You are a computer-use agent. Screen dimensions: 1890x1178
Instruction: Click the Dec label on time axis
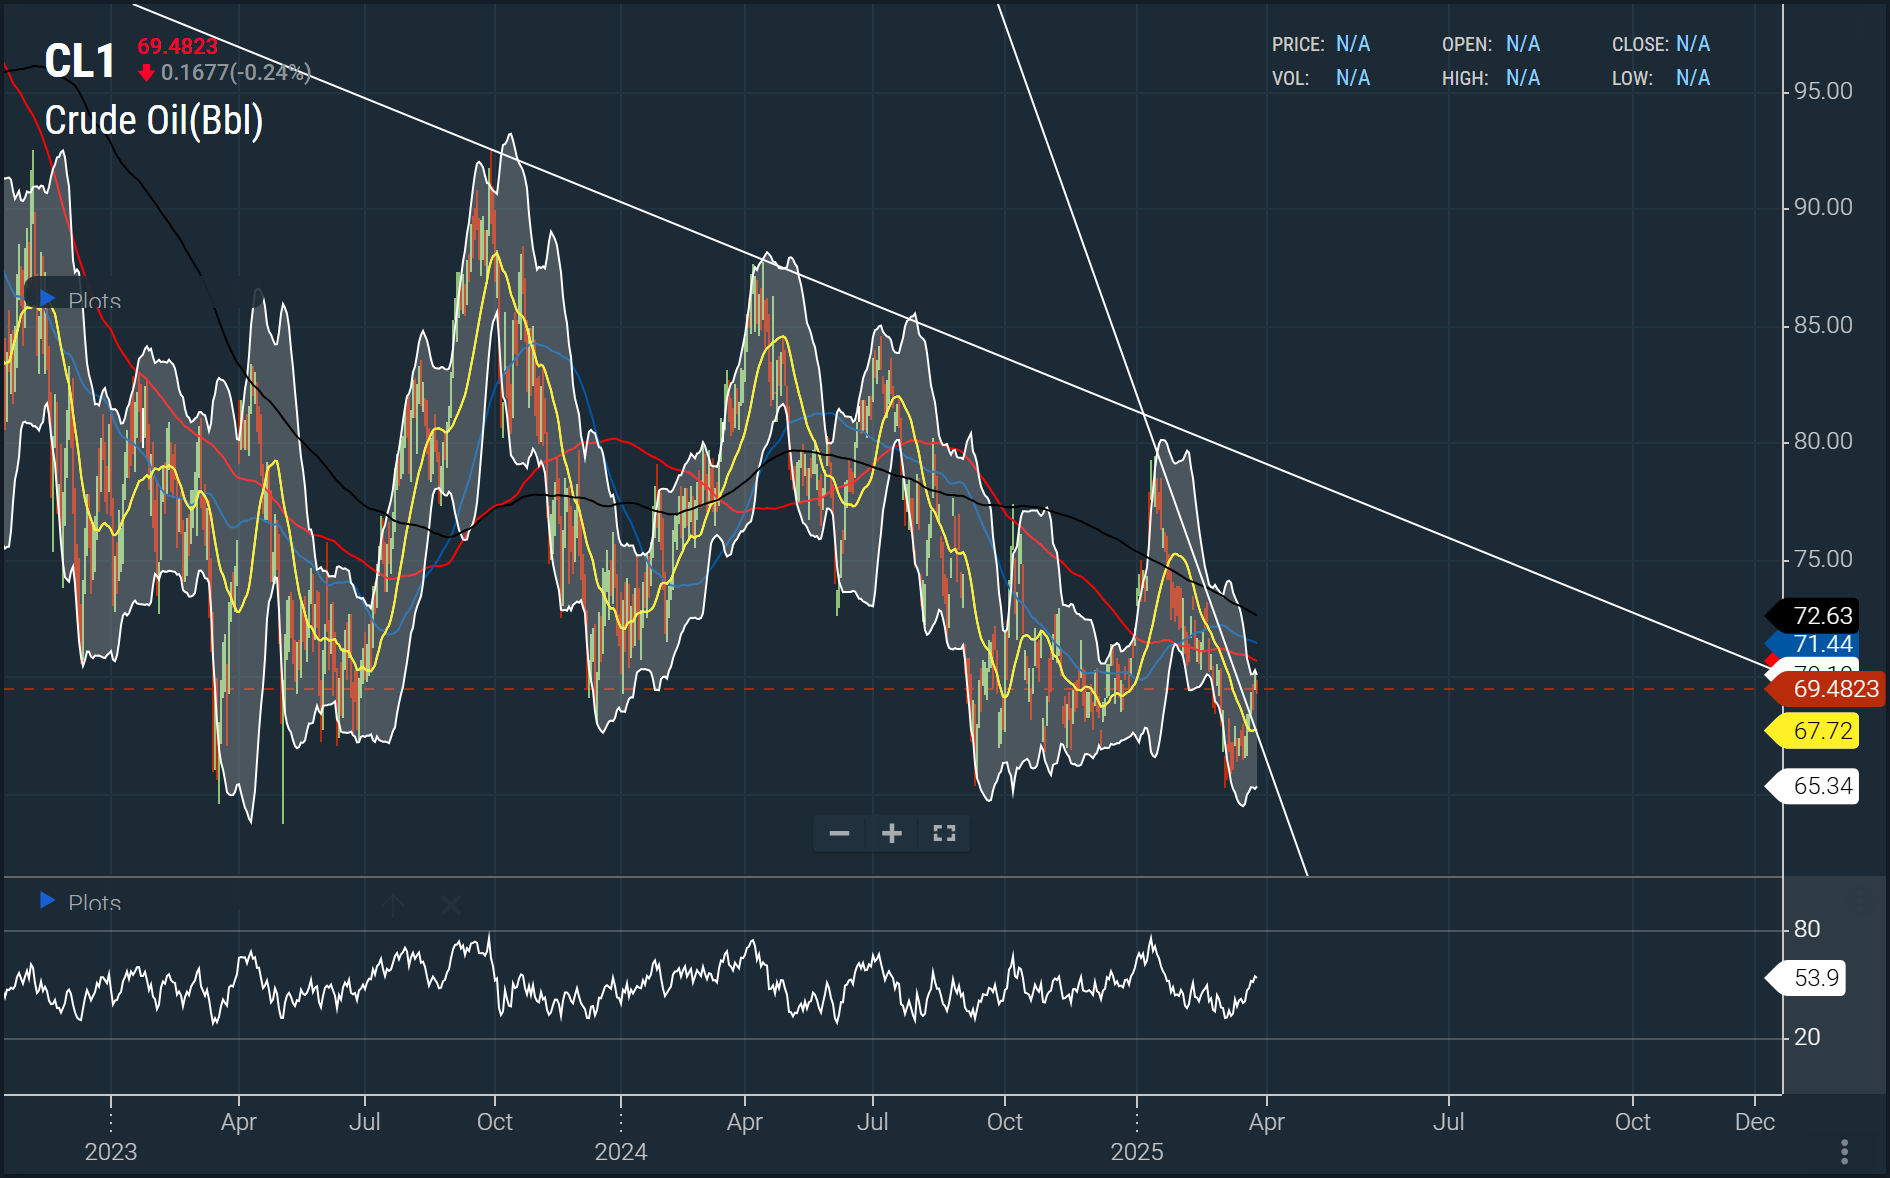click(x=1755, y=1122)
